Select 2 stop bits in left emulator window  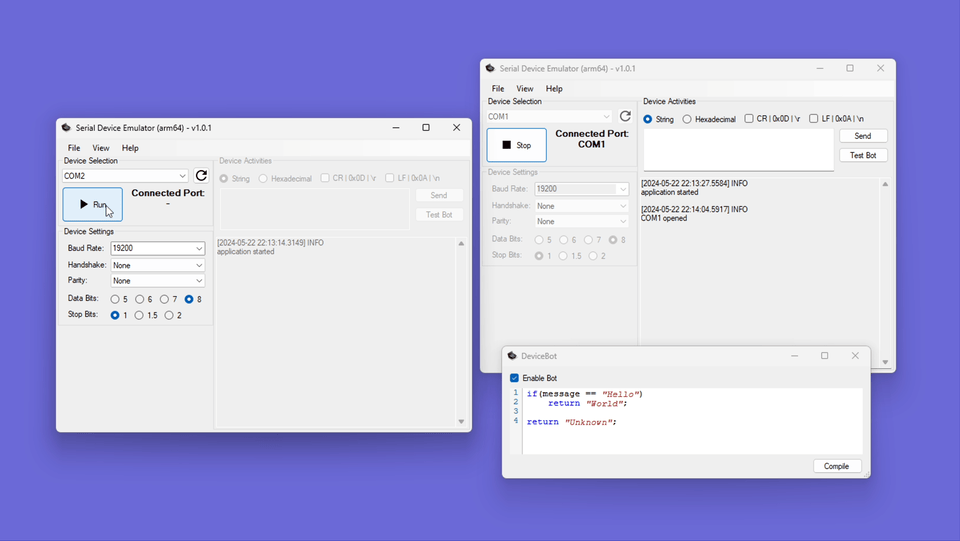(x=169, y=315)
